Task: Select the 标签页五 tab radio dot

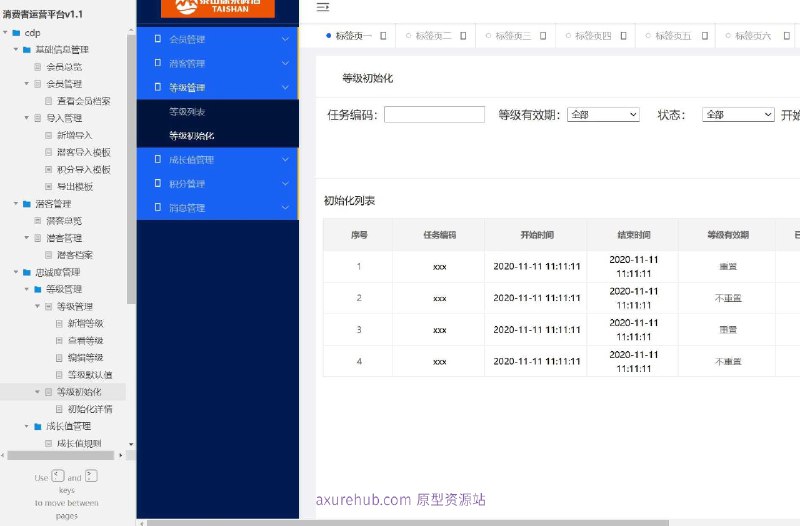Action: coord(648,36)
